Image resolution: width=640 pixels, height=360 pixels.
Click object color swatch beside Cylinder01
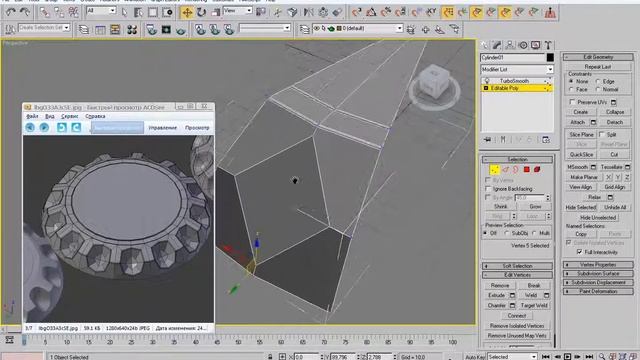point(550,58)
